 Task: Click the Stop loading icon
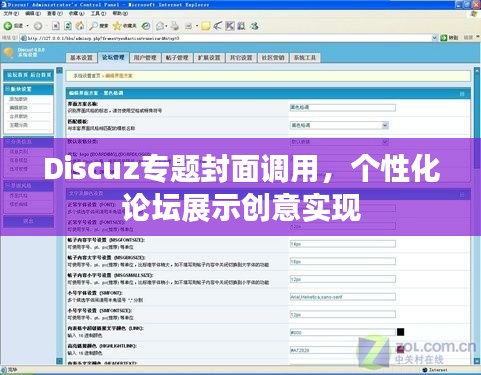(x=56, y=26)
